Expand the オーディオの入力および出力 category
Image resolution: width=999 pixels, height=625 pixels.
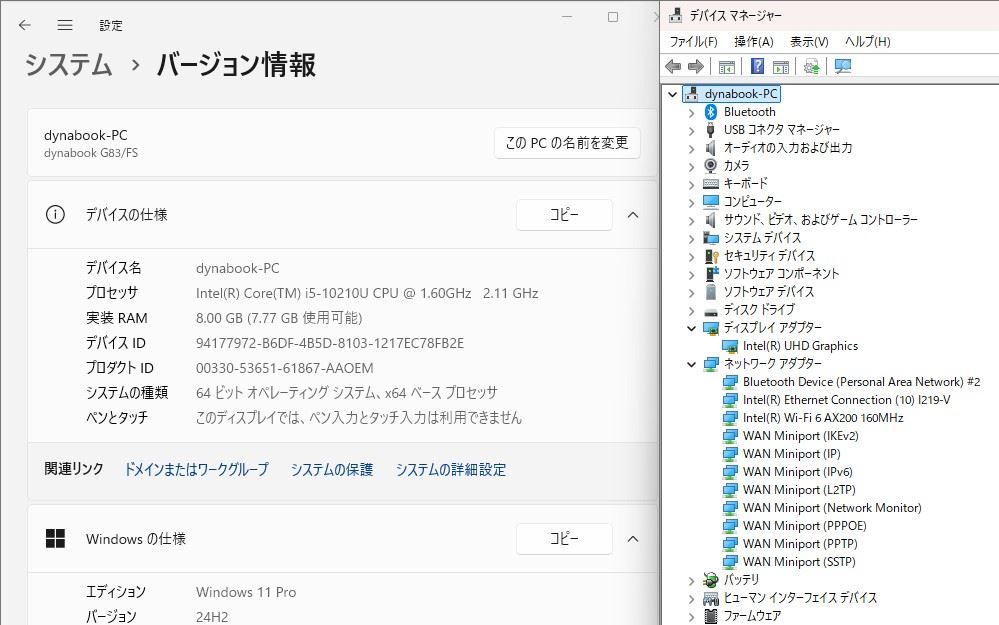coord(692,148)
